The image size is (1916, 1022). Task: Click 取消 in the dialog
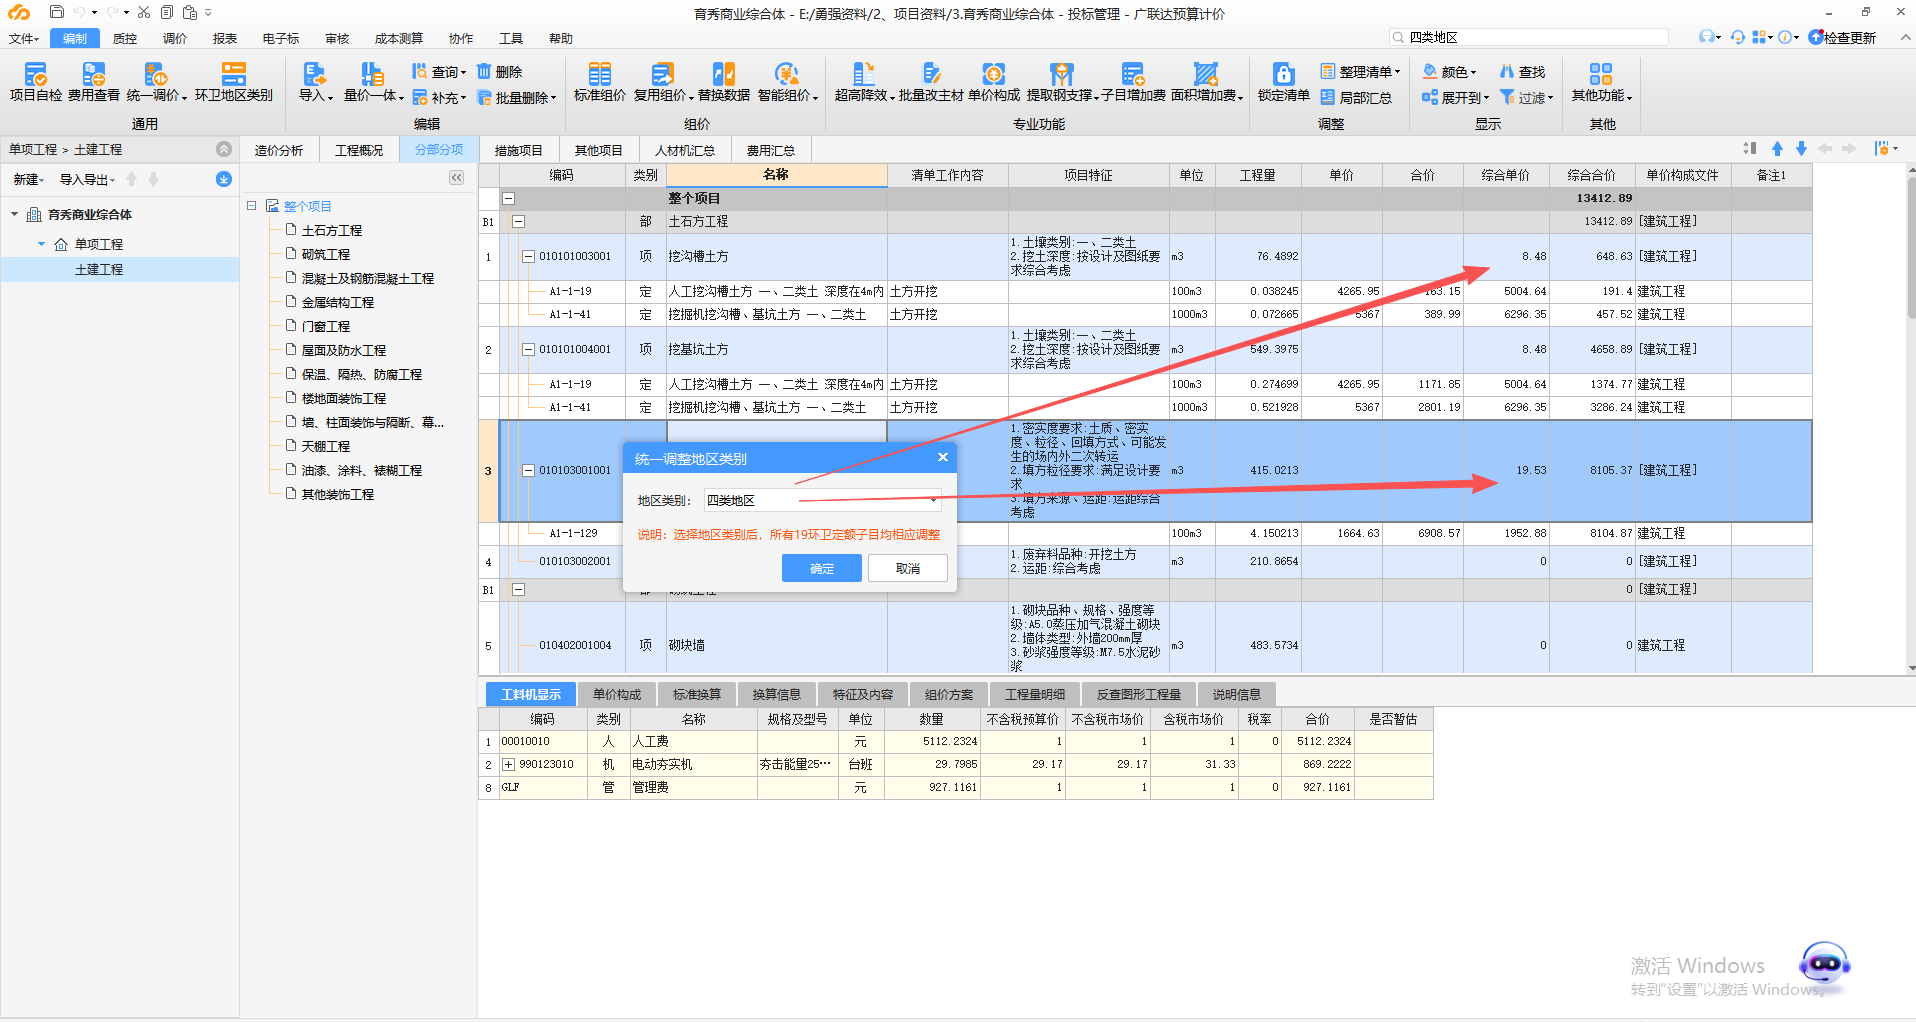[908, 568]
